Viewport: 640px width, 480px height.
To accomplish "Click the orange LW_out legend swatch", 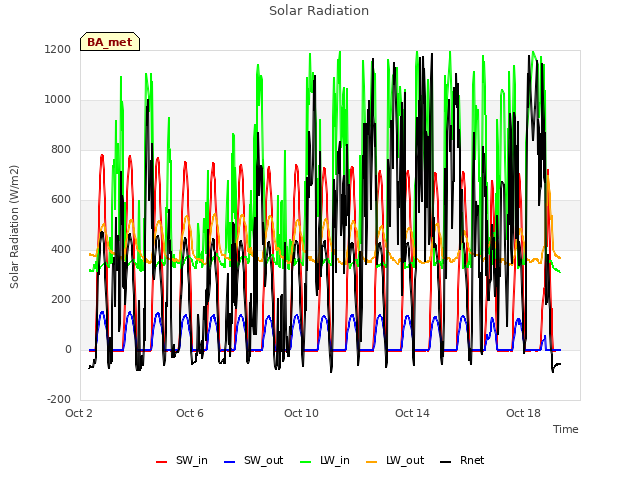I will click(372, 462).
